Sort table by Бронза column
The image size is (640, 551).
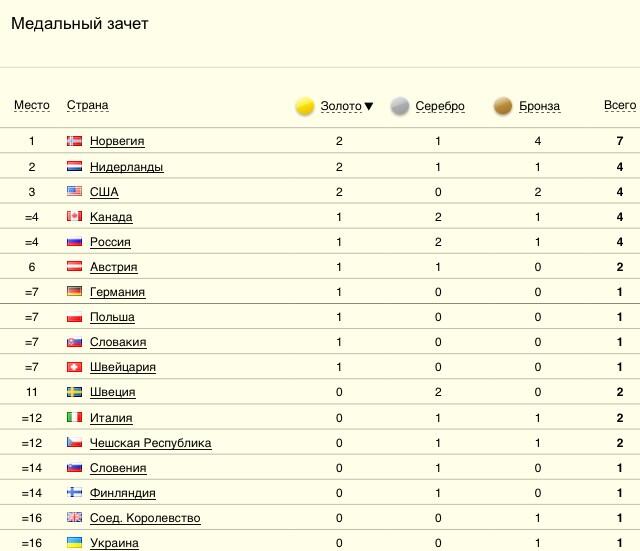pos(539,106)
